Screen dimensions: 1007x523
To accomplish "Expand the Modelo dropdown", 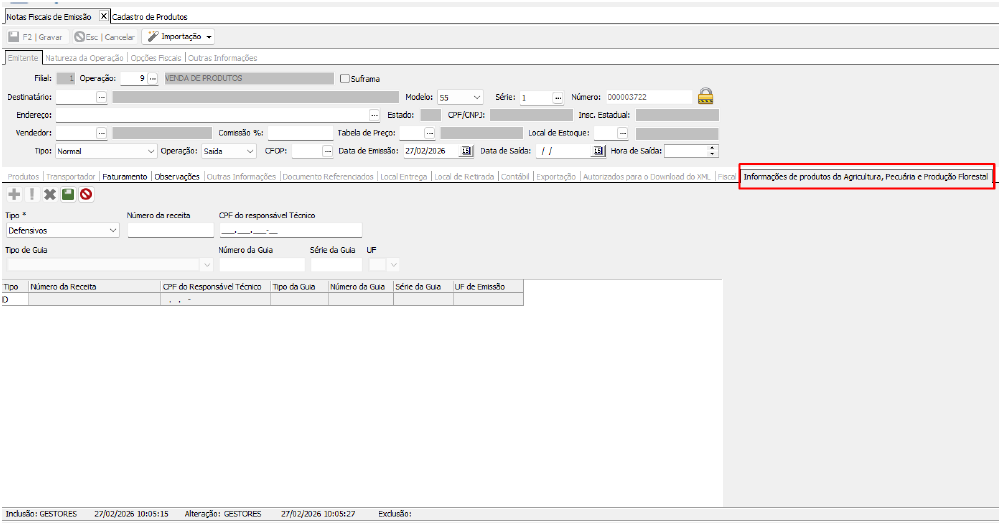I will [x=476, y=97].
